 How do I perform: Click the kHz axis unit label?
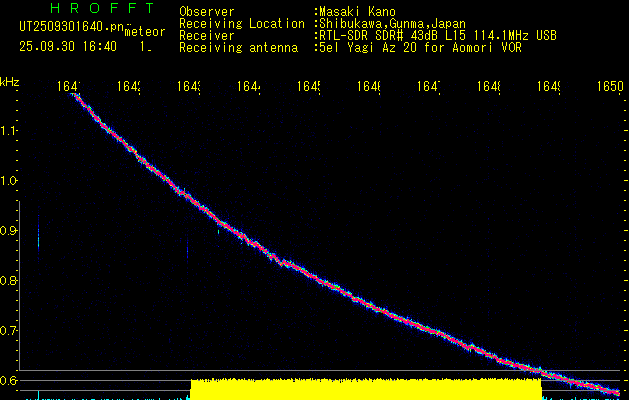[10, 81]
